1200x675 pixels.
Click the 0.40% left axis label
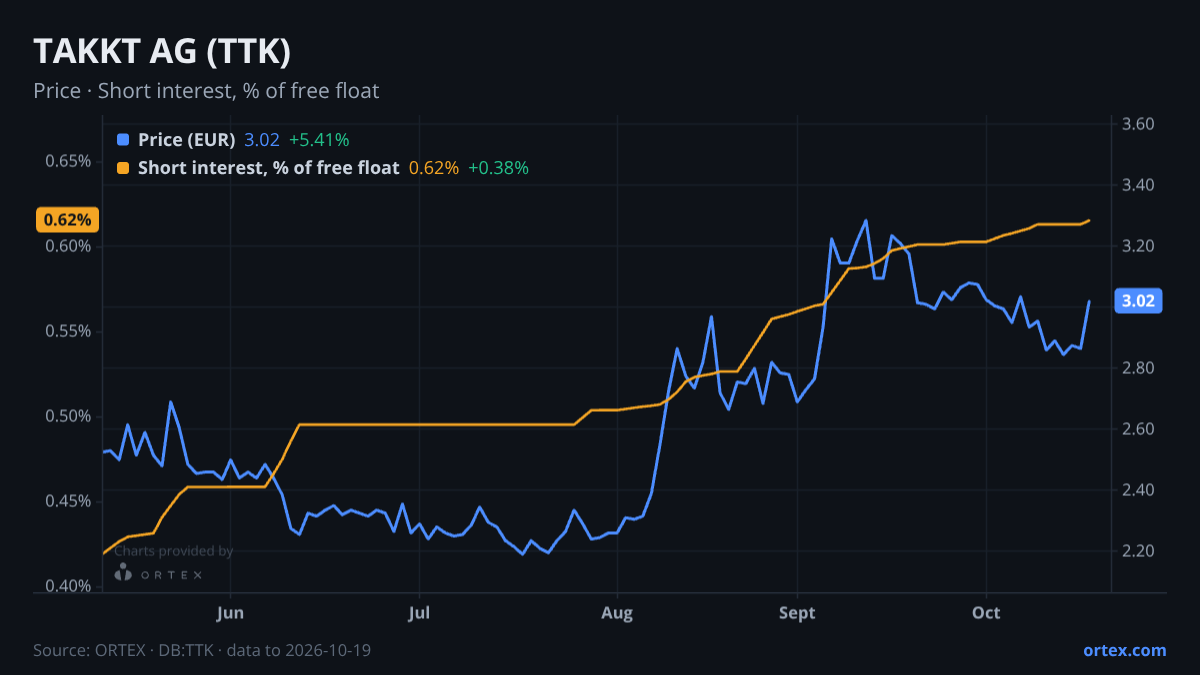tap(68, 586)
